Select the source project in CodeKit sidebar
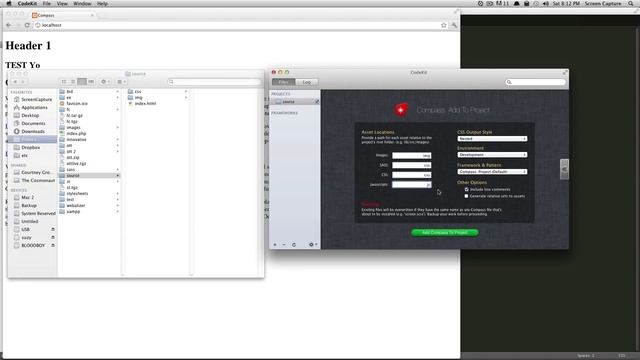The image size is (640, 360). pyautogui.click(x=294, y=102)
